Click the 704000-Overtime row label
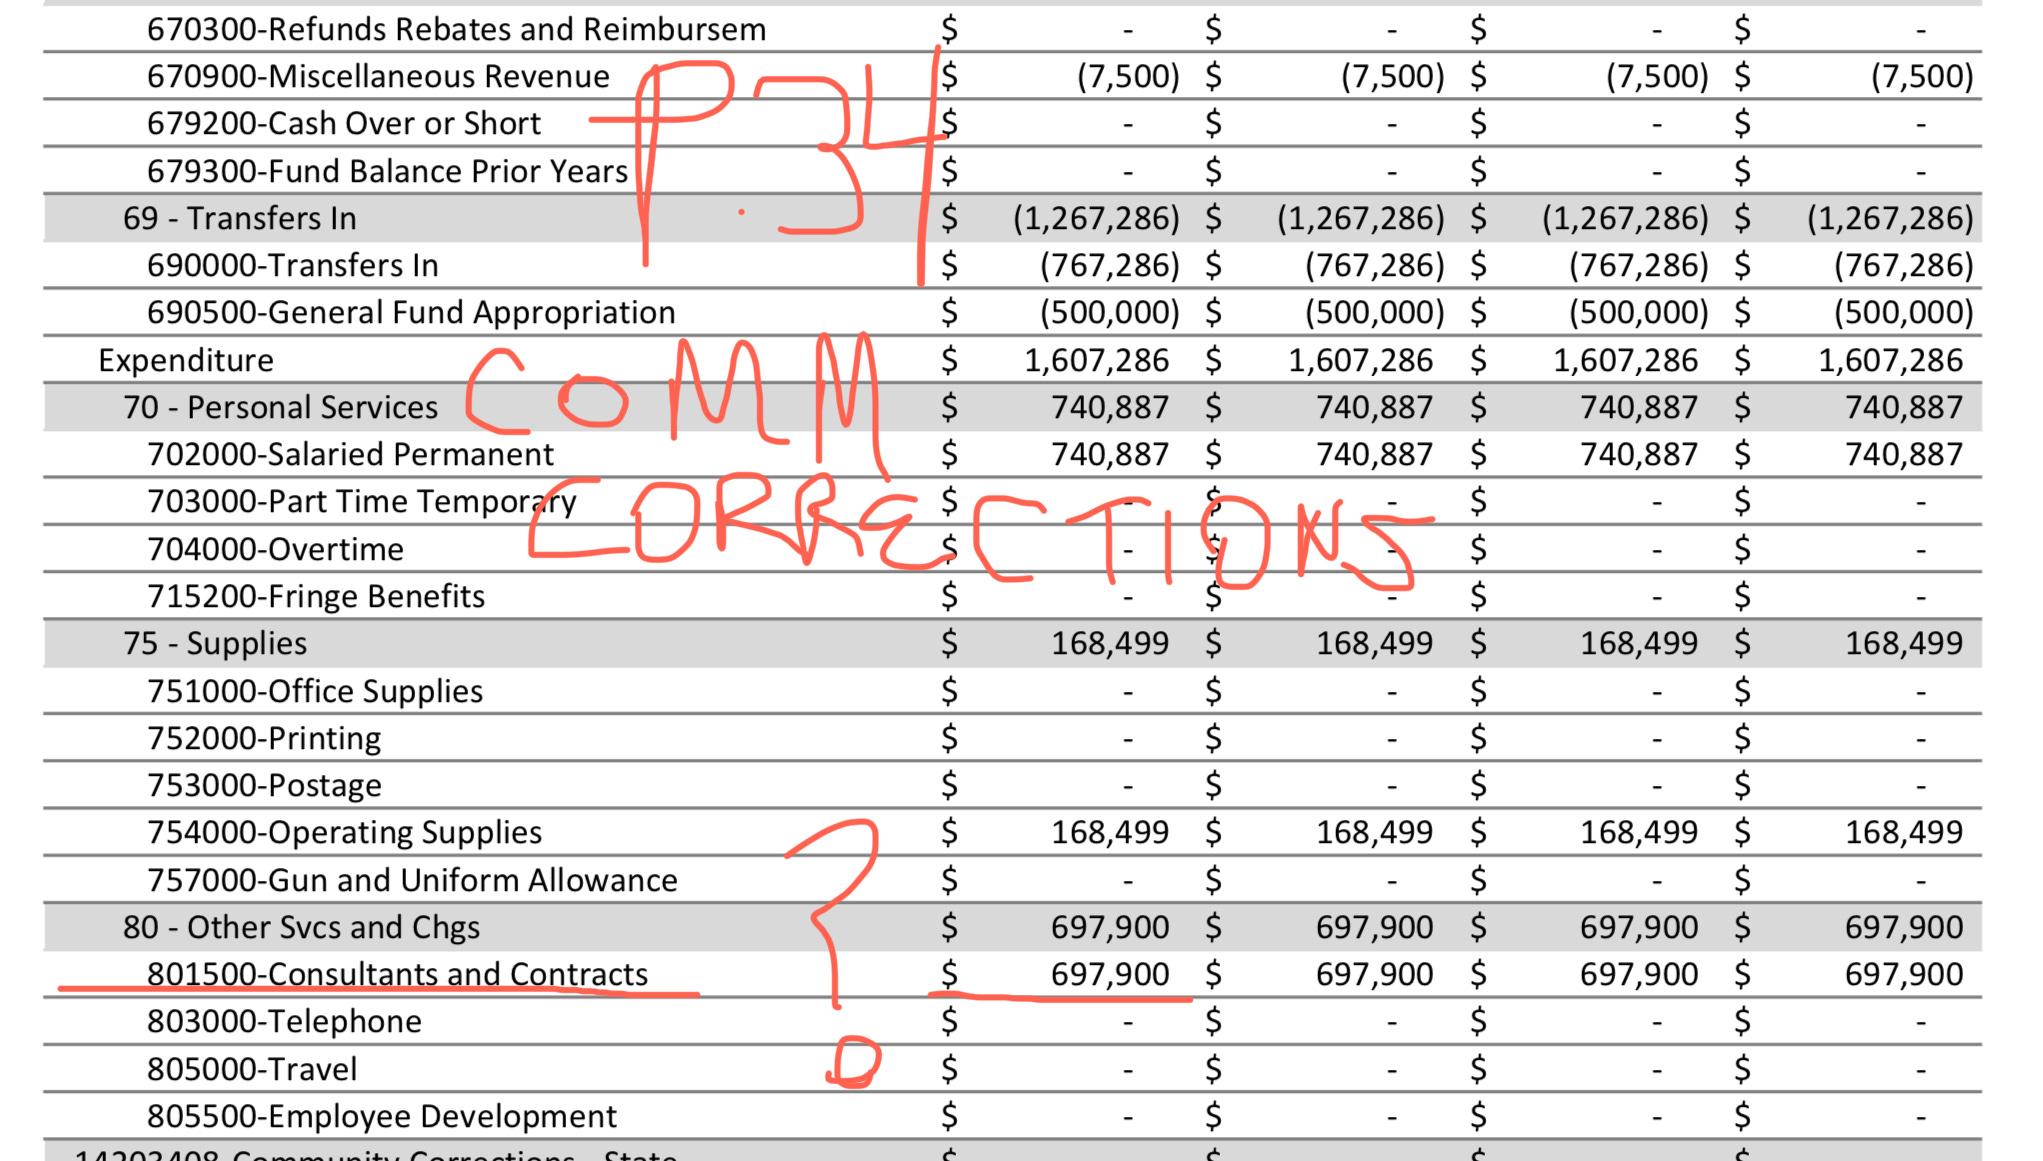 point(275,550)
